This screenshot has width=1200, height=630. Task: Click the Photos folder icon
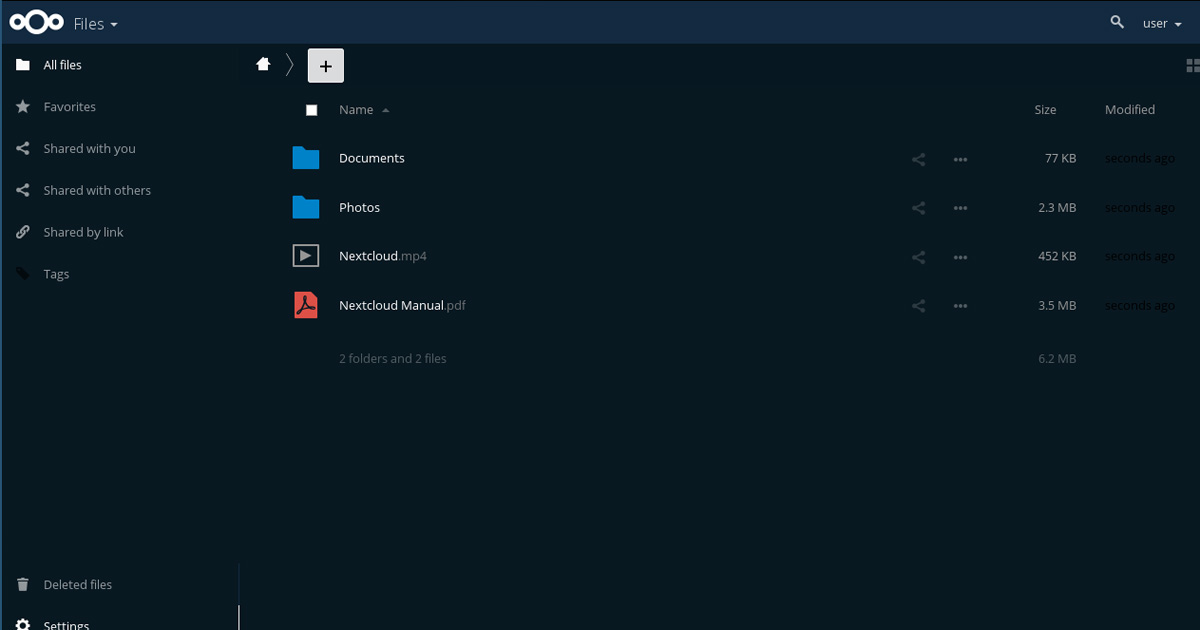[306, 207]
